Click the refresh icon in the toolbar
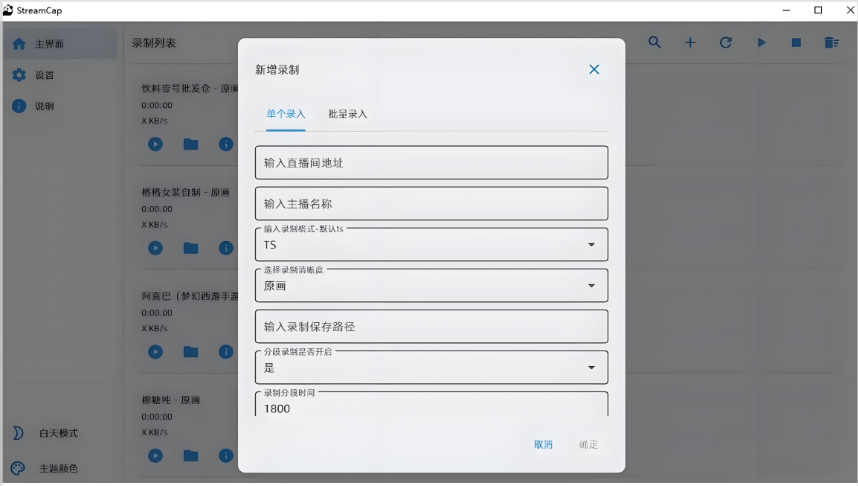The height and width of the screenshot is (486, 858). [726, 42]
